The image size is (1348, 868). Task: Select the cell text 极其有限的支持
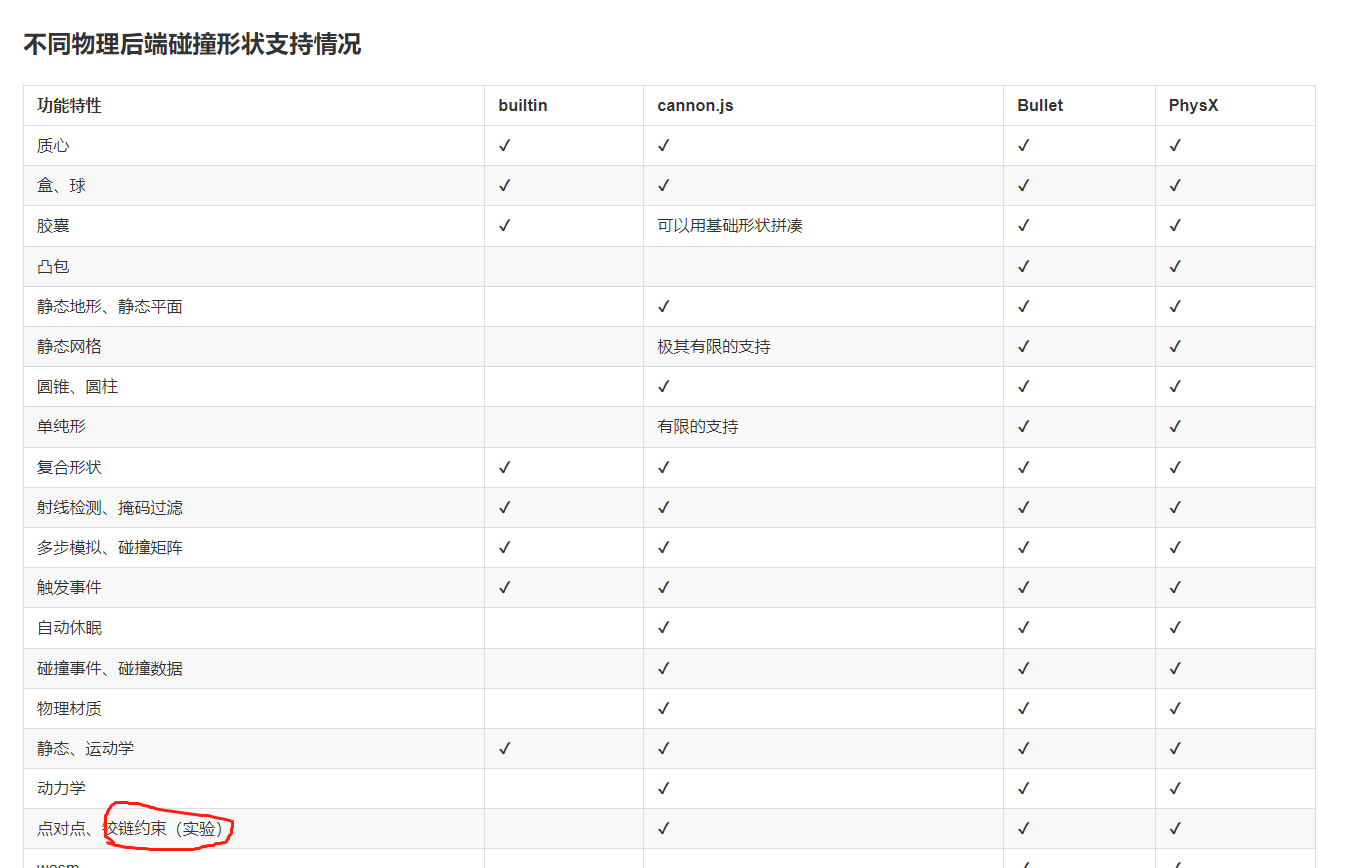pos(714,347)
